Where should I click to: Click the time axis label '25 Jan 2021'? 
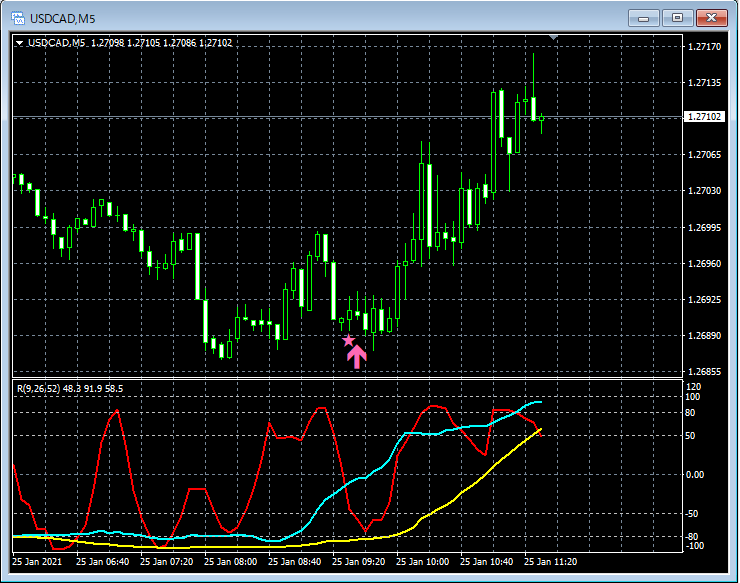click(x=37, y=562)
